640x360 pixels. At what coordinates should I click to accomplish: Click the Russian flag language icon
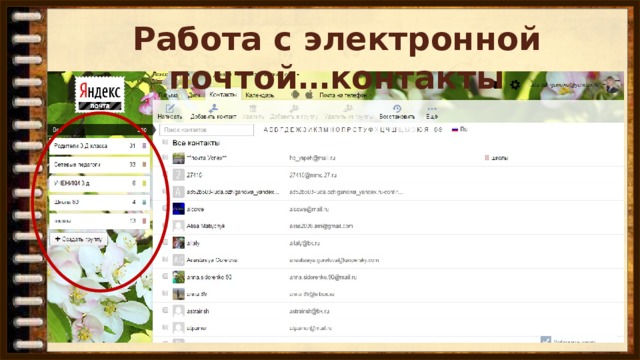[455, 129]
